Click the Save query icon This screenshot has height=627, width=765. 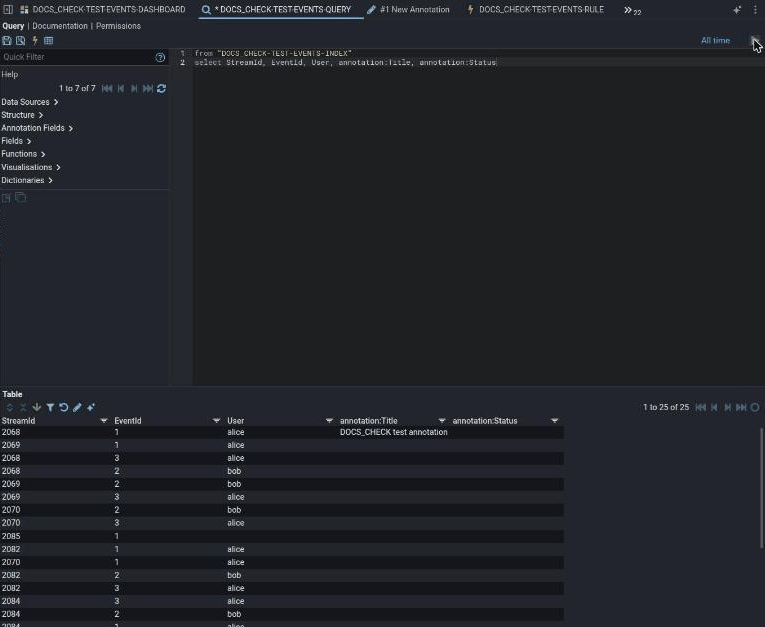6,40
